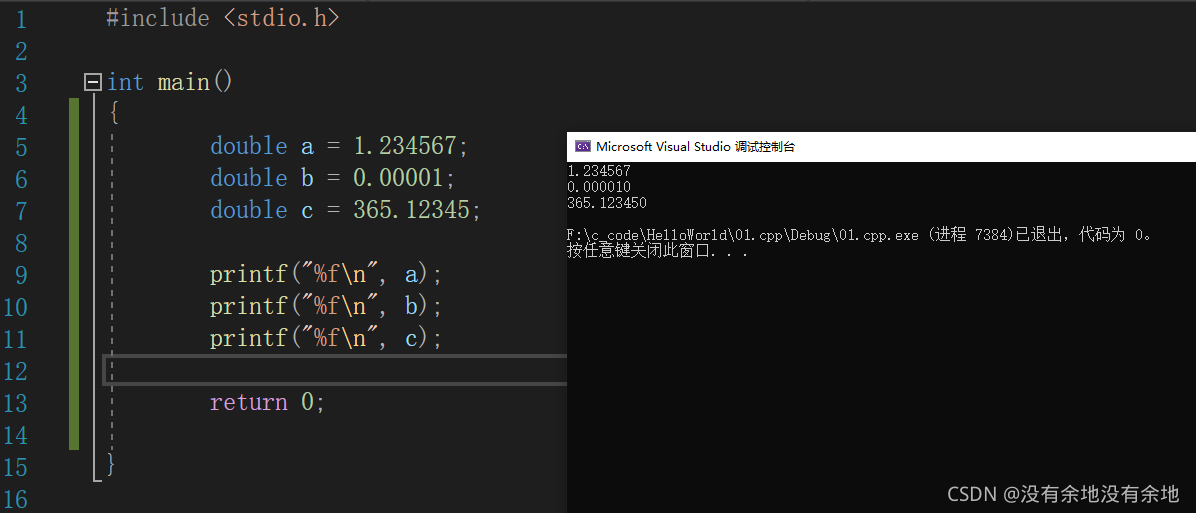Click the double c = 365.12345 line
Viewport: 1196px width, 513px height.
tap(346, 210)
